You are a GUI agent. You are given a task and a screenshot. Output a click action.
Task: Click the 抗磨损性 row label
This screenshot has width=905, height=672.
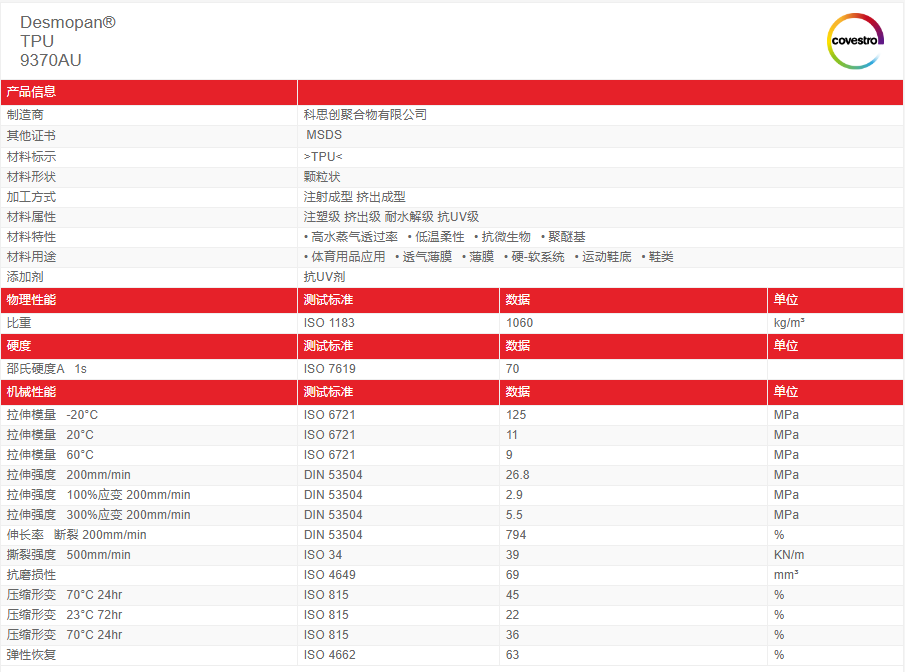(31, 575)
